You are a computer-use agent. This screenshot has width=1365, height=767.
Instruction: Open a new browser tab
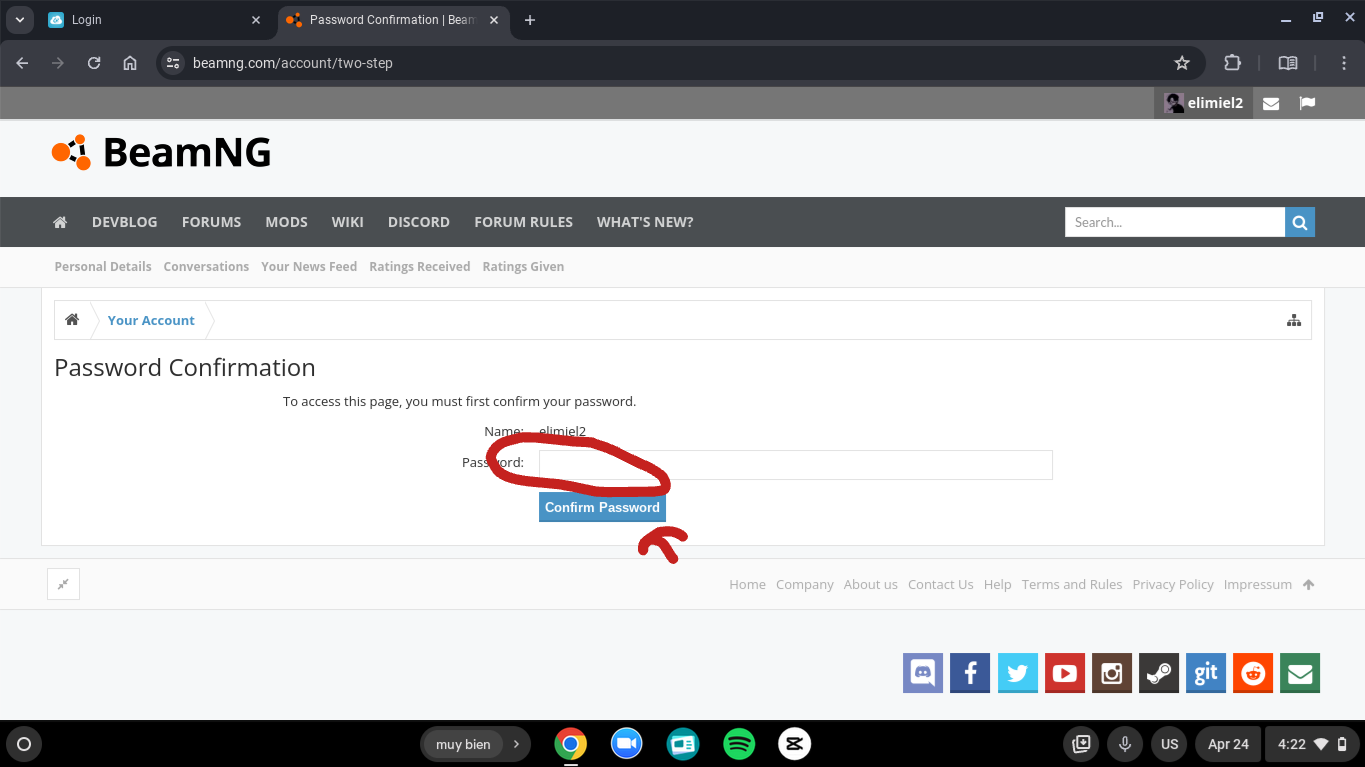tap(530, 20)
